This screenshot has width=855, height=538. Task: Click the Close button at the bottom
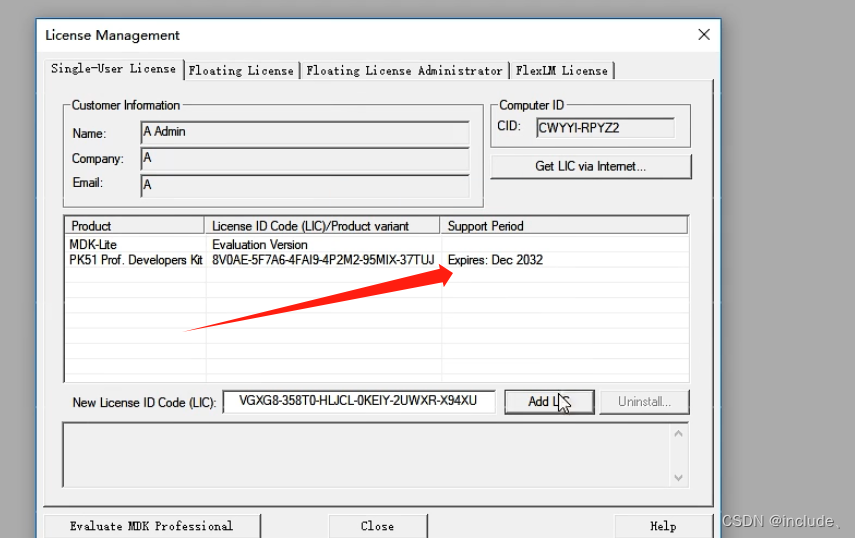click(x=377, y=526)
